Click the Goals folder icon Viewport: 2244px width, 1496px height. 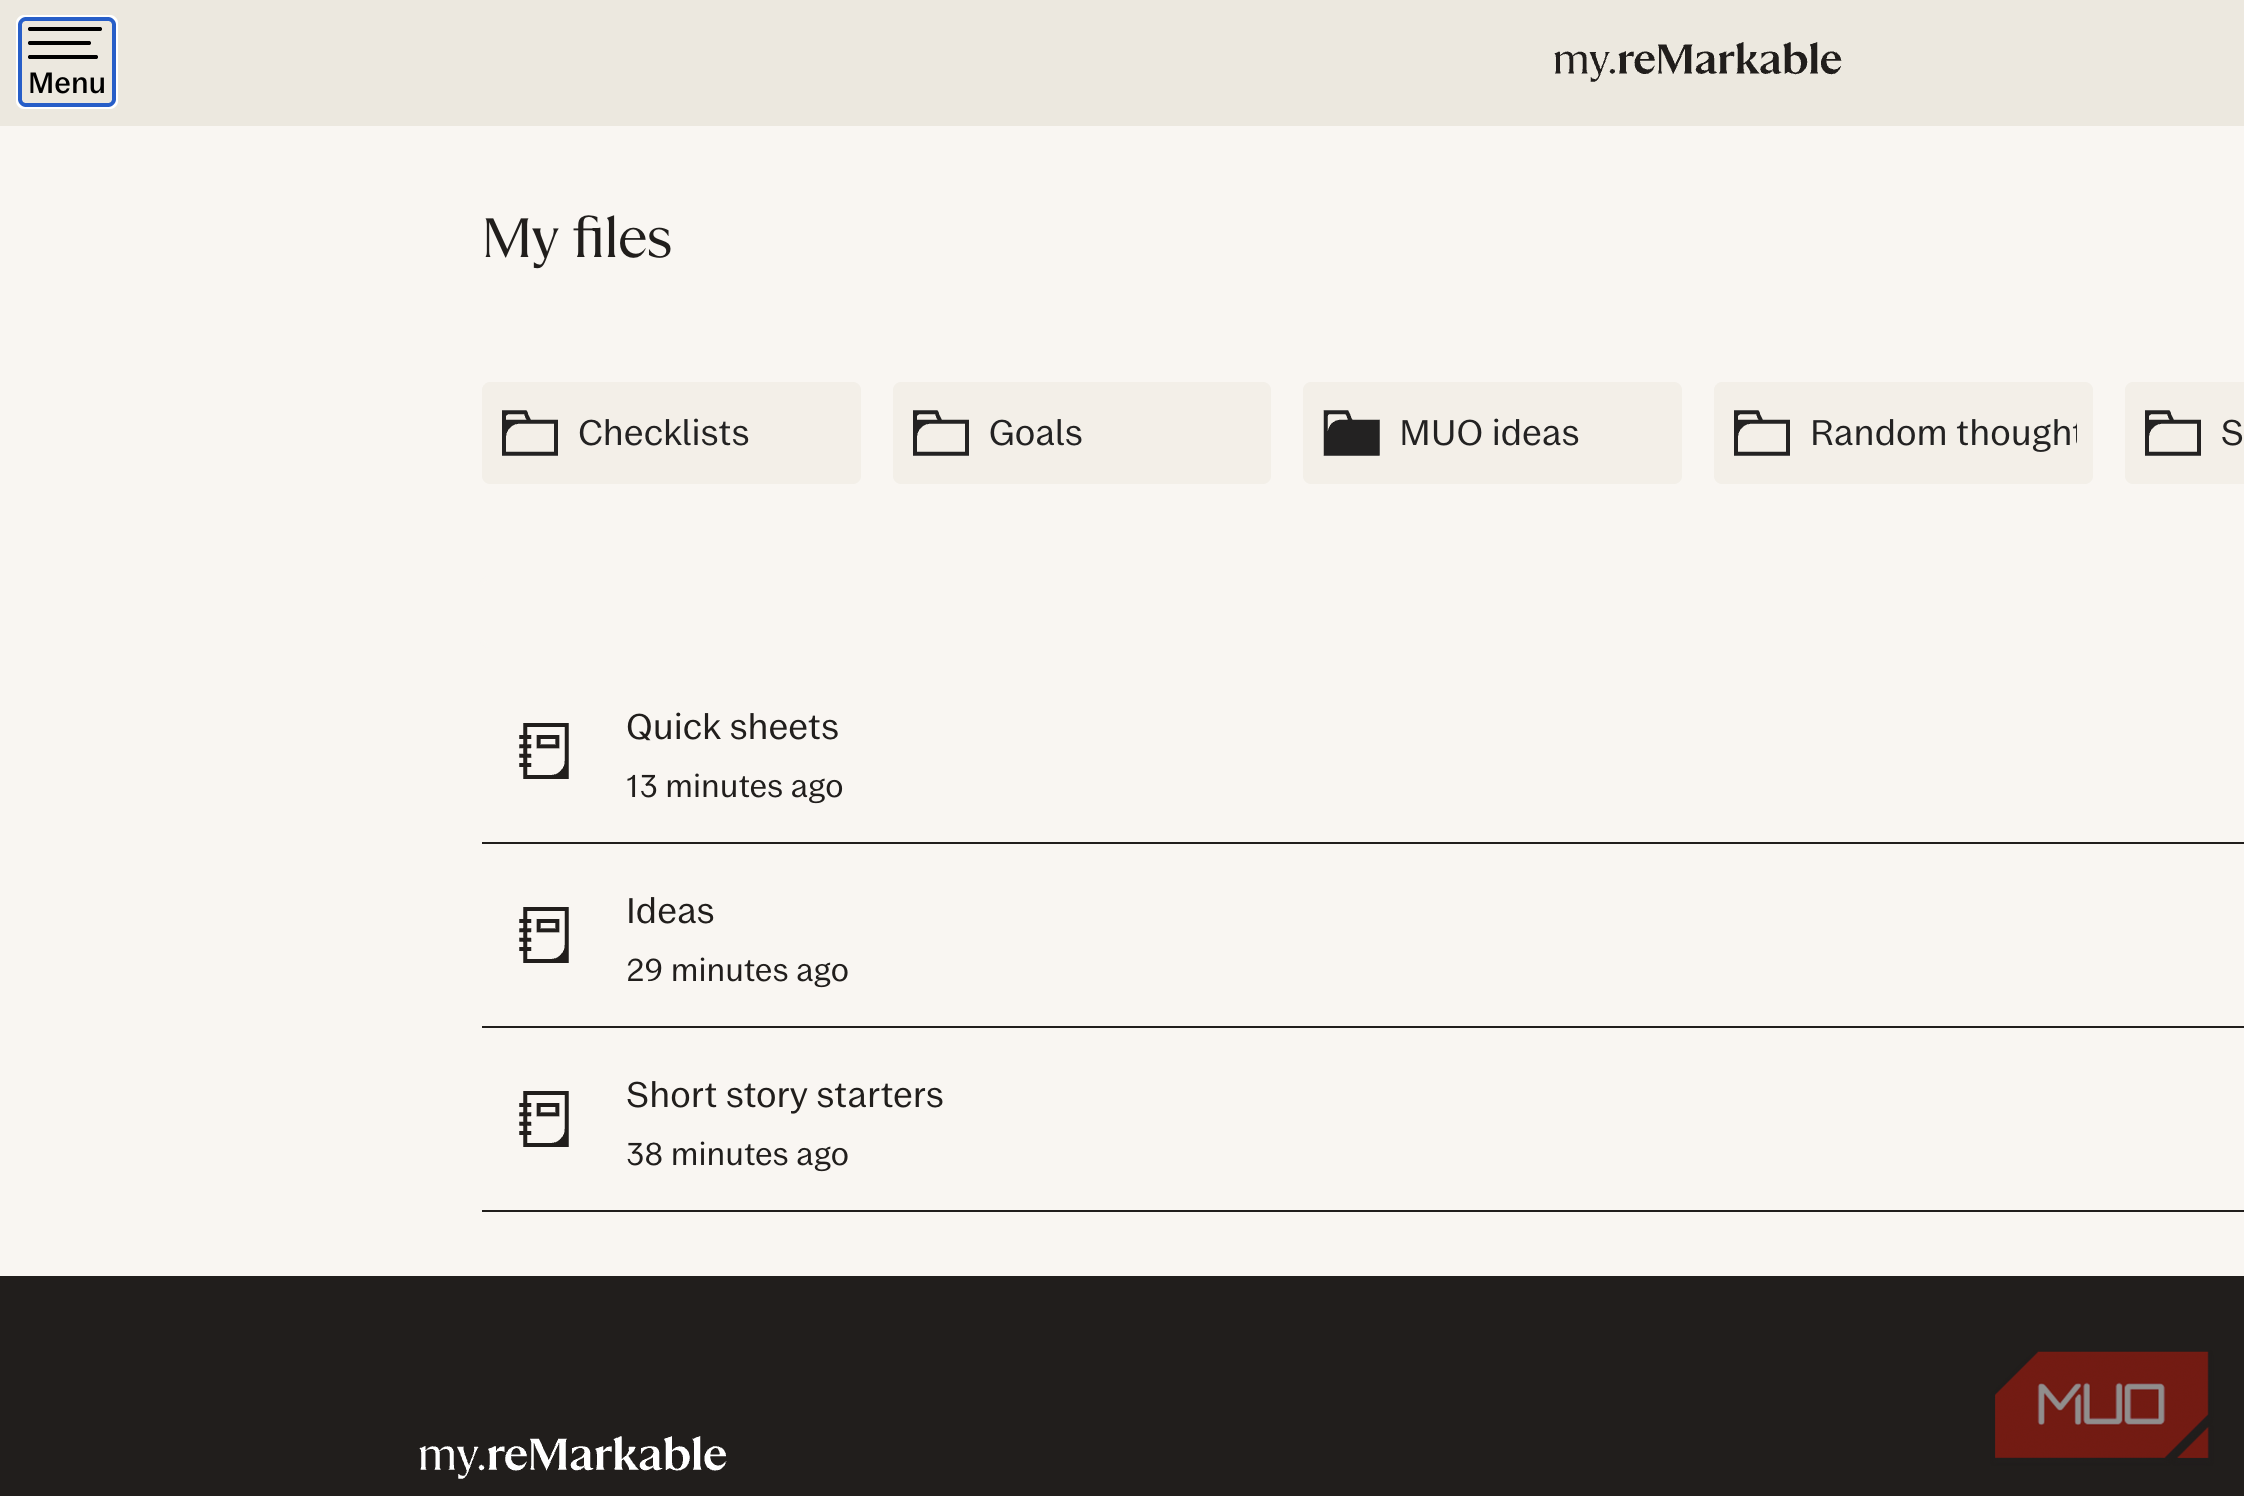[940, 433]
